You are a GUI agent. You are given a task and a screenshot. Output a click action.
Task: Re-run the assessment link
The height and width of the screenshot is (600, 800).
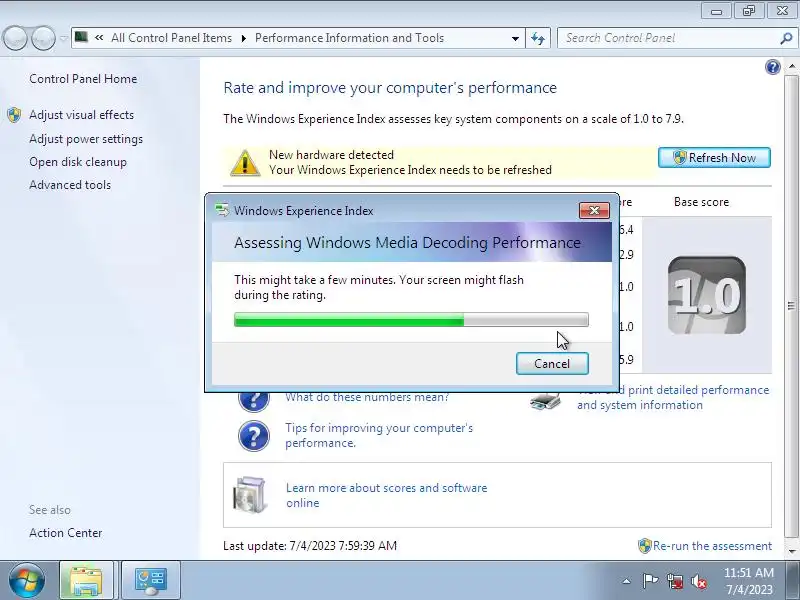712,546
